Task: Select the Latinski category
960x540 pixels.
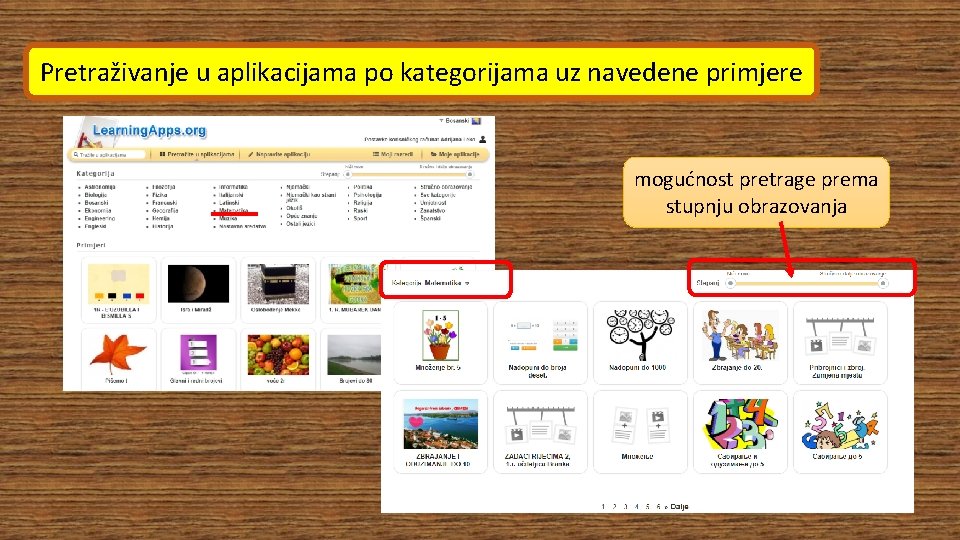Action: (229, 203)
